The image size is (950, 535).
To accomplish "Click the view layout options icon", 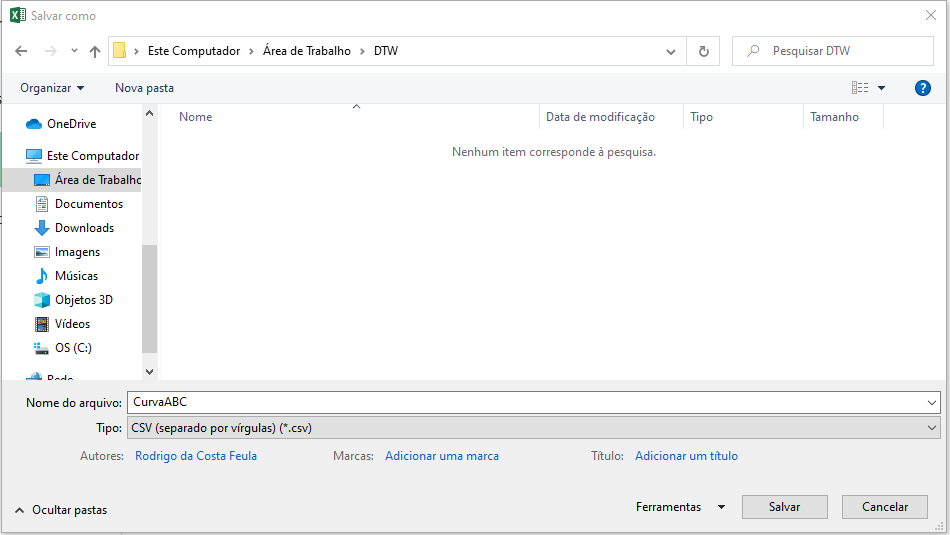I will 860,88.
